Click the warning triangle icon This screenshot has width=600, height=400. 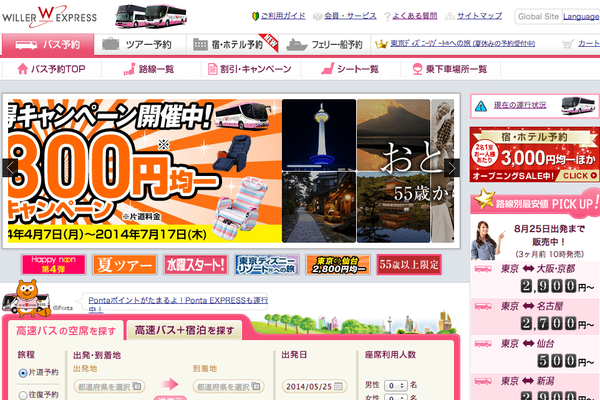click(x=481, y=106)
